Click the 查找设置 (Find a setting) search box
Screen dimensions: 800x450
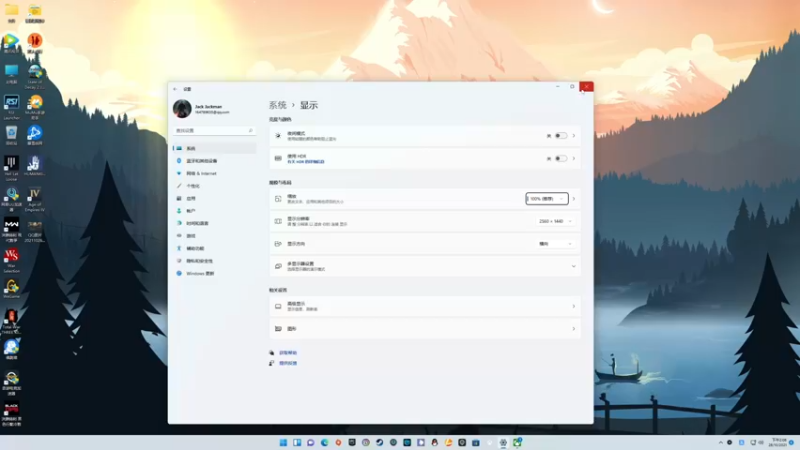click(214, 131)
